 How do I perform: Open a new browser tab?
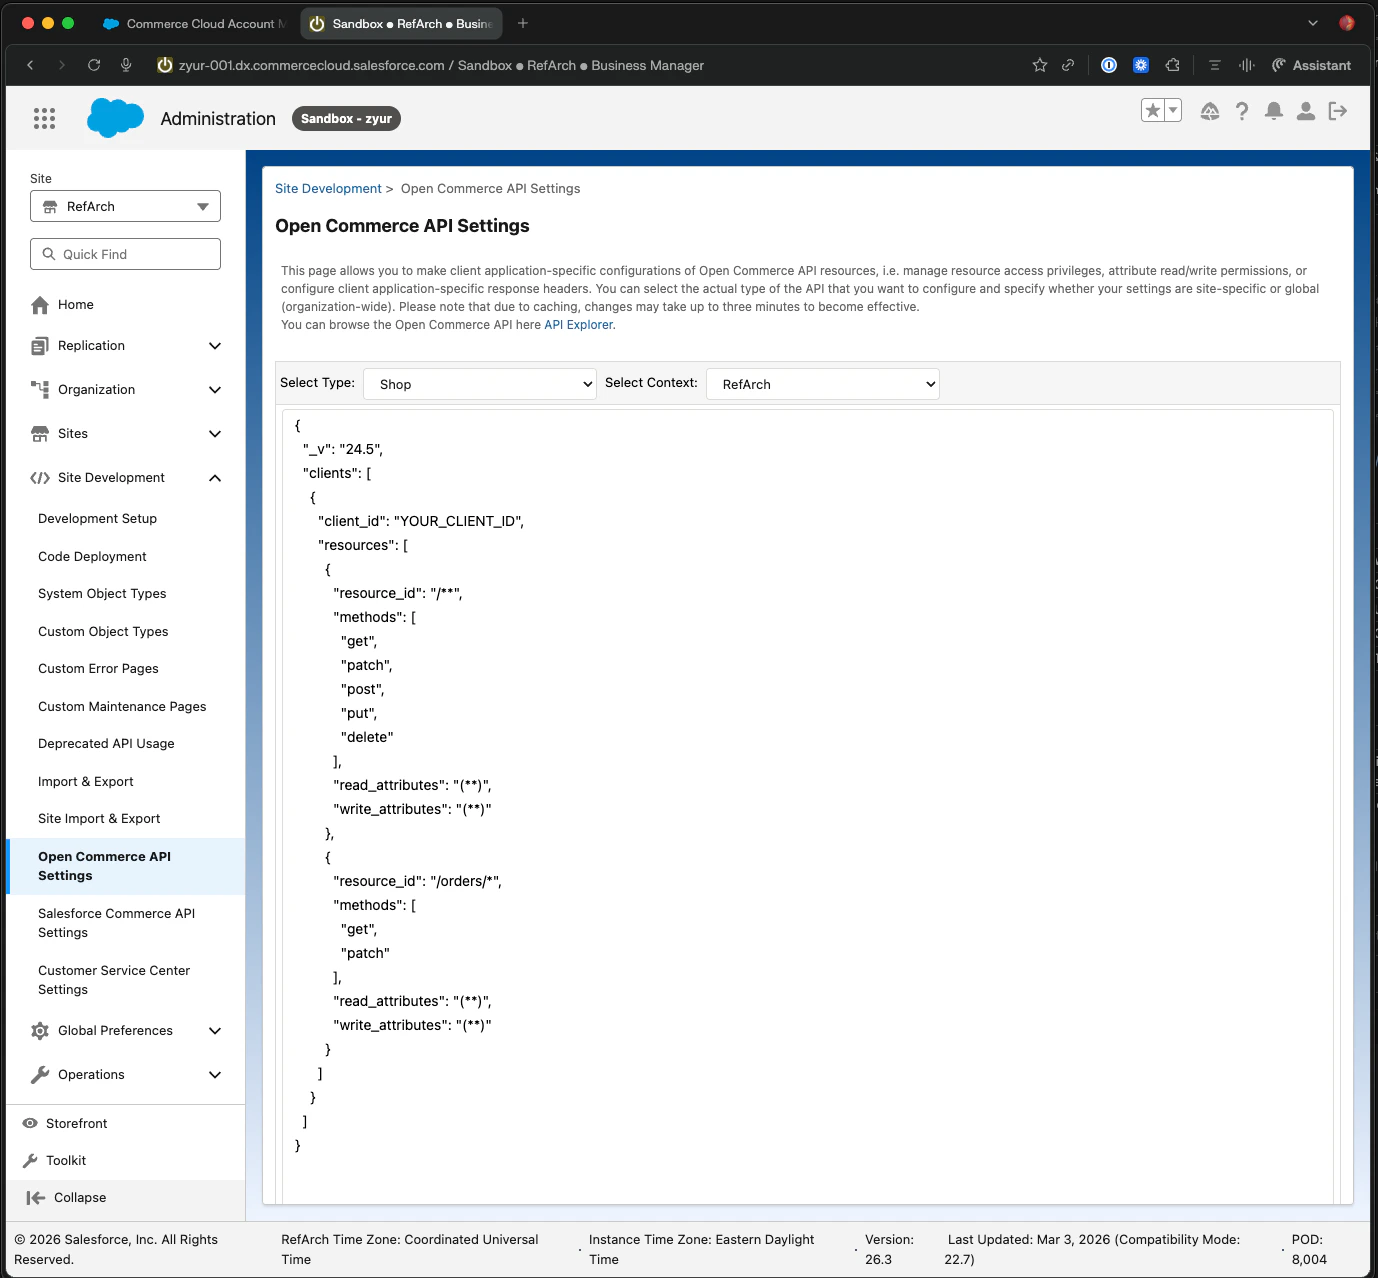coord(522,23)
